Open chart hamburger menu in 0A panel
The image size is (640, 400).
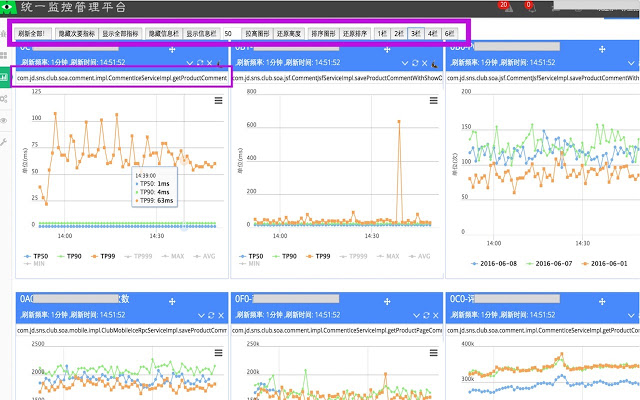[x=218, y=353]
